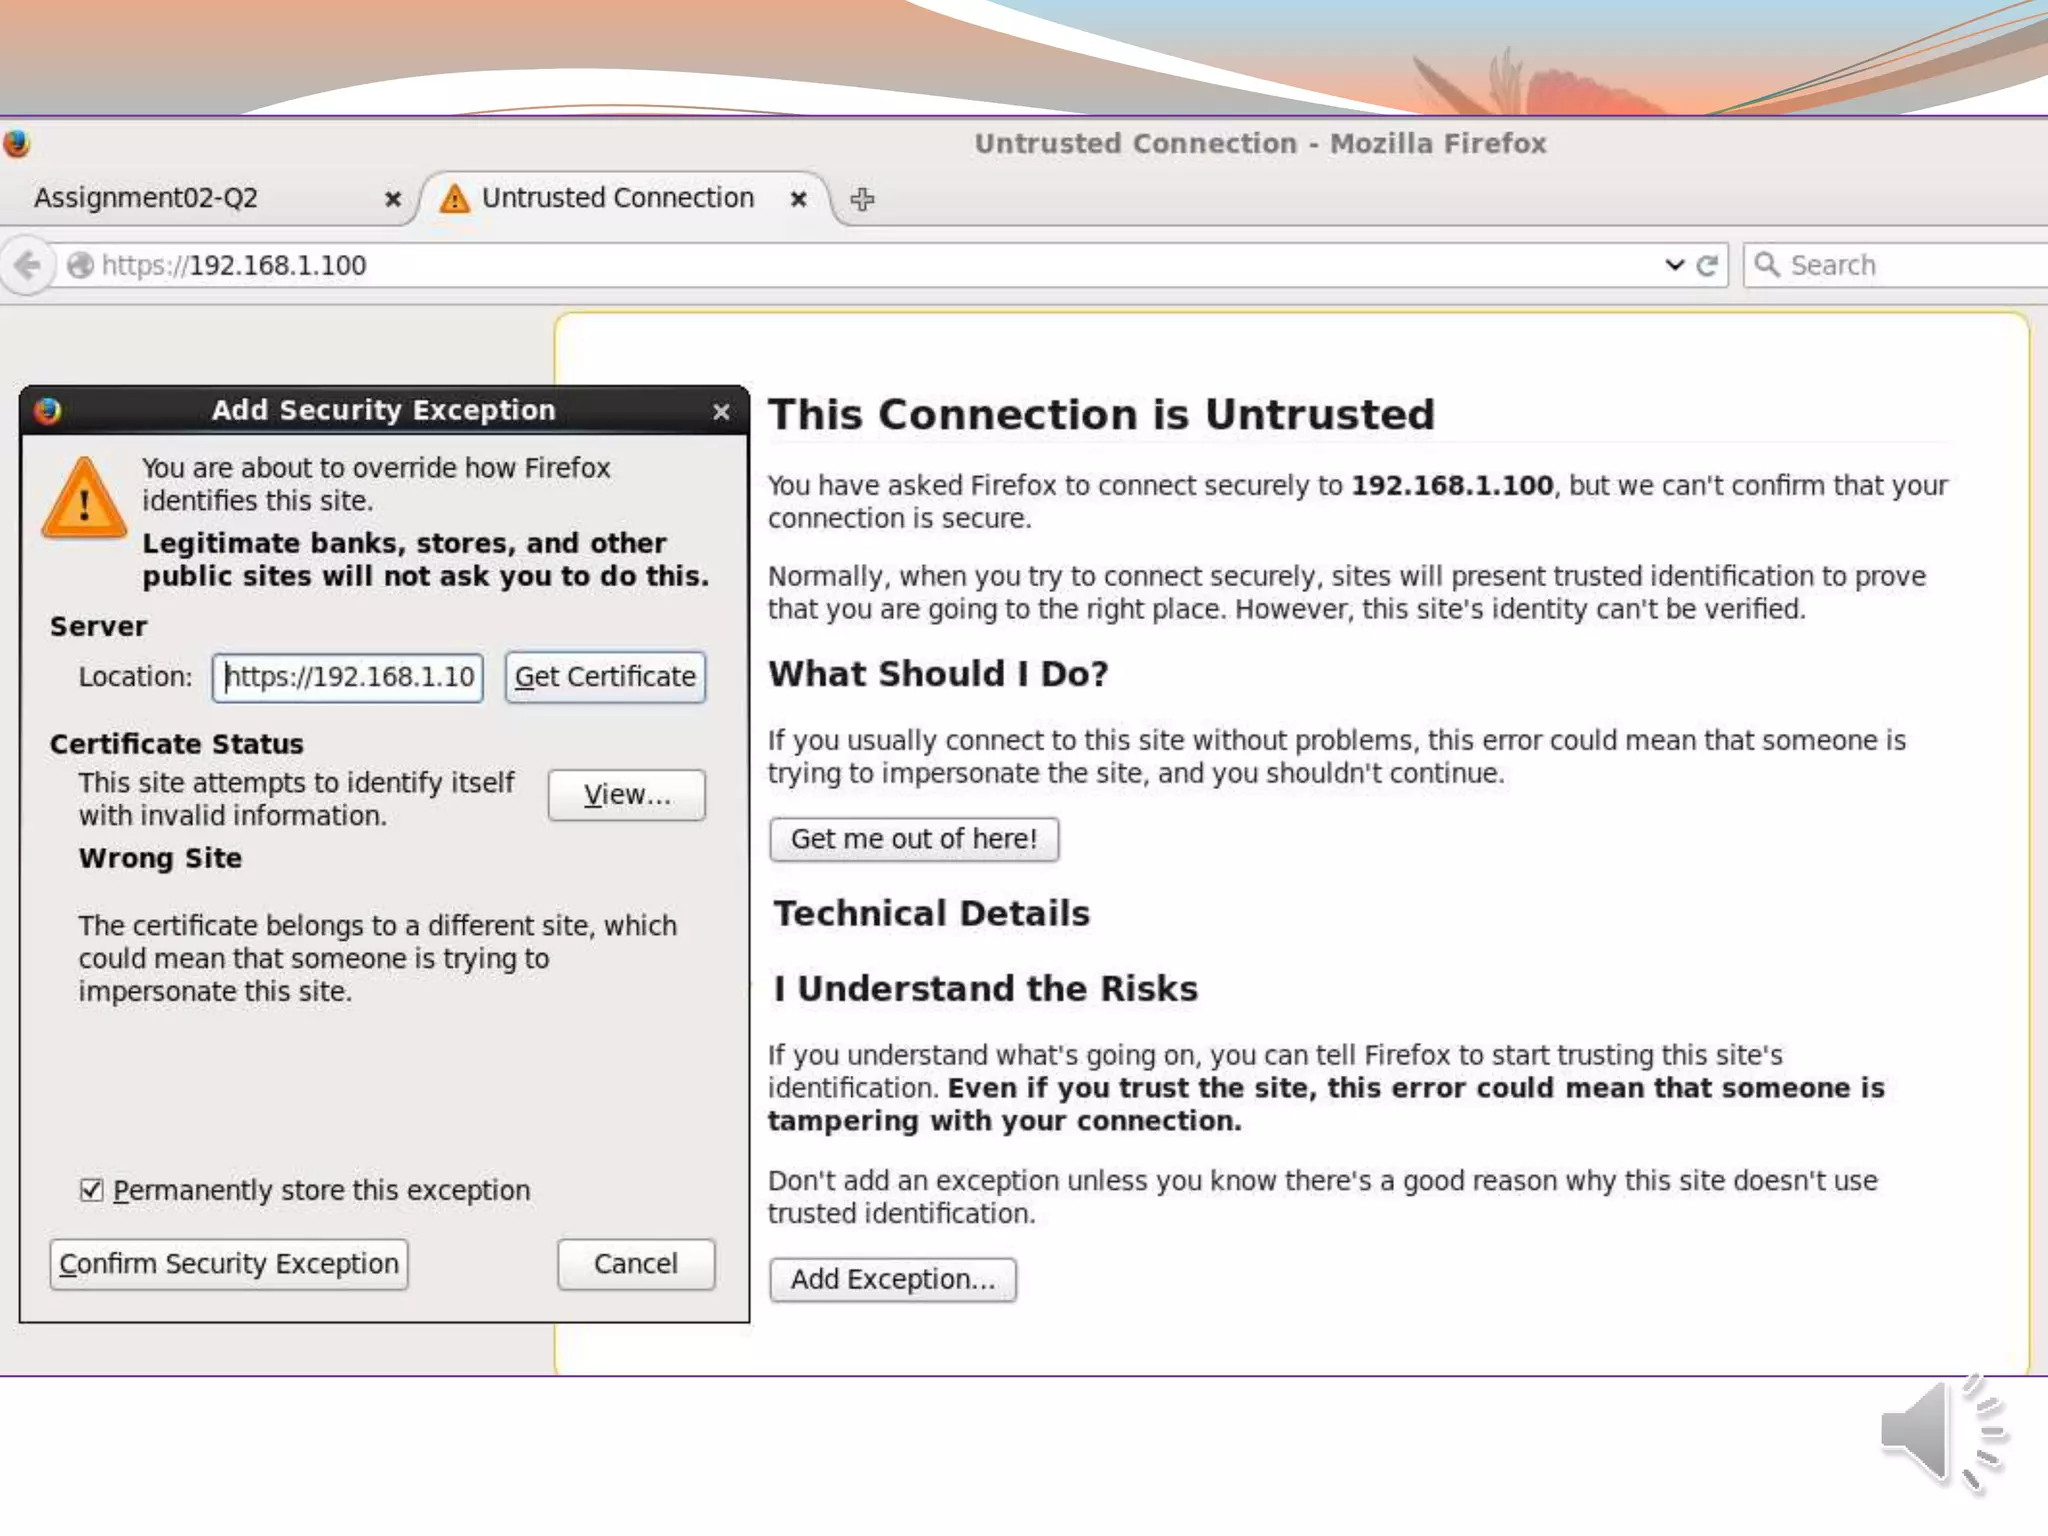Expand the Technical Details section

point(931,913)
